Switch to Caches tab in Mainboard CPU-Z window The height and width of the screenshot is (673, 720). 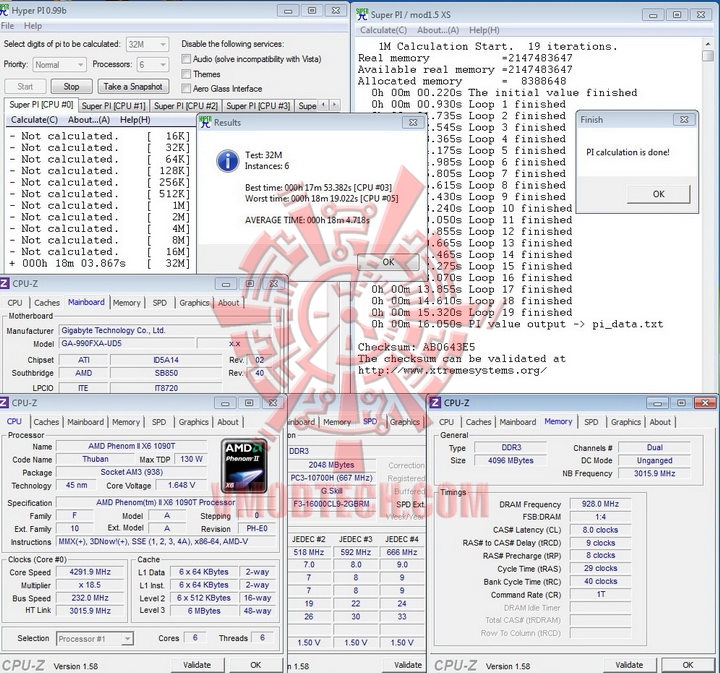click(47, 303)
